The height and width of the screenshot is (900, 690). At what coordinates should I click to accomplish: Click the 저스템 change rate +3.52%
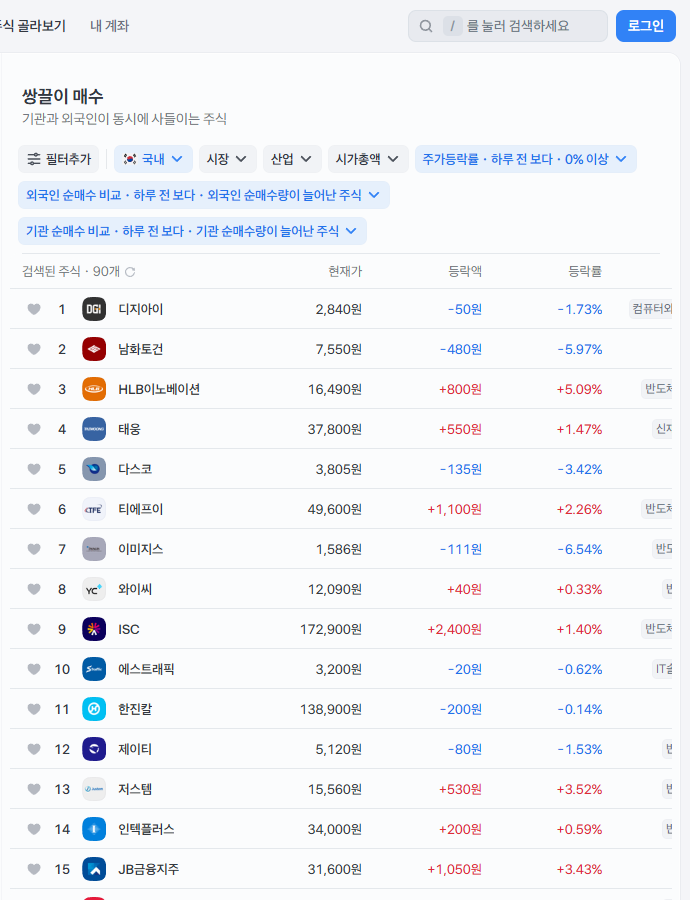(579, 790)
